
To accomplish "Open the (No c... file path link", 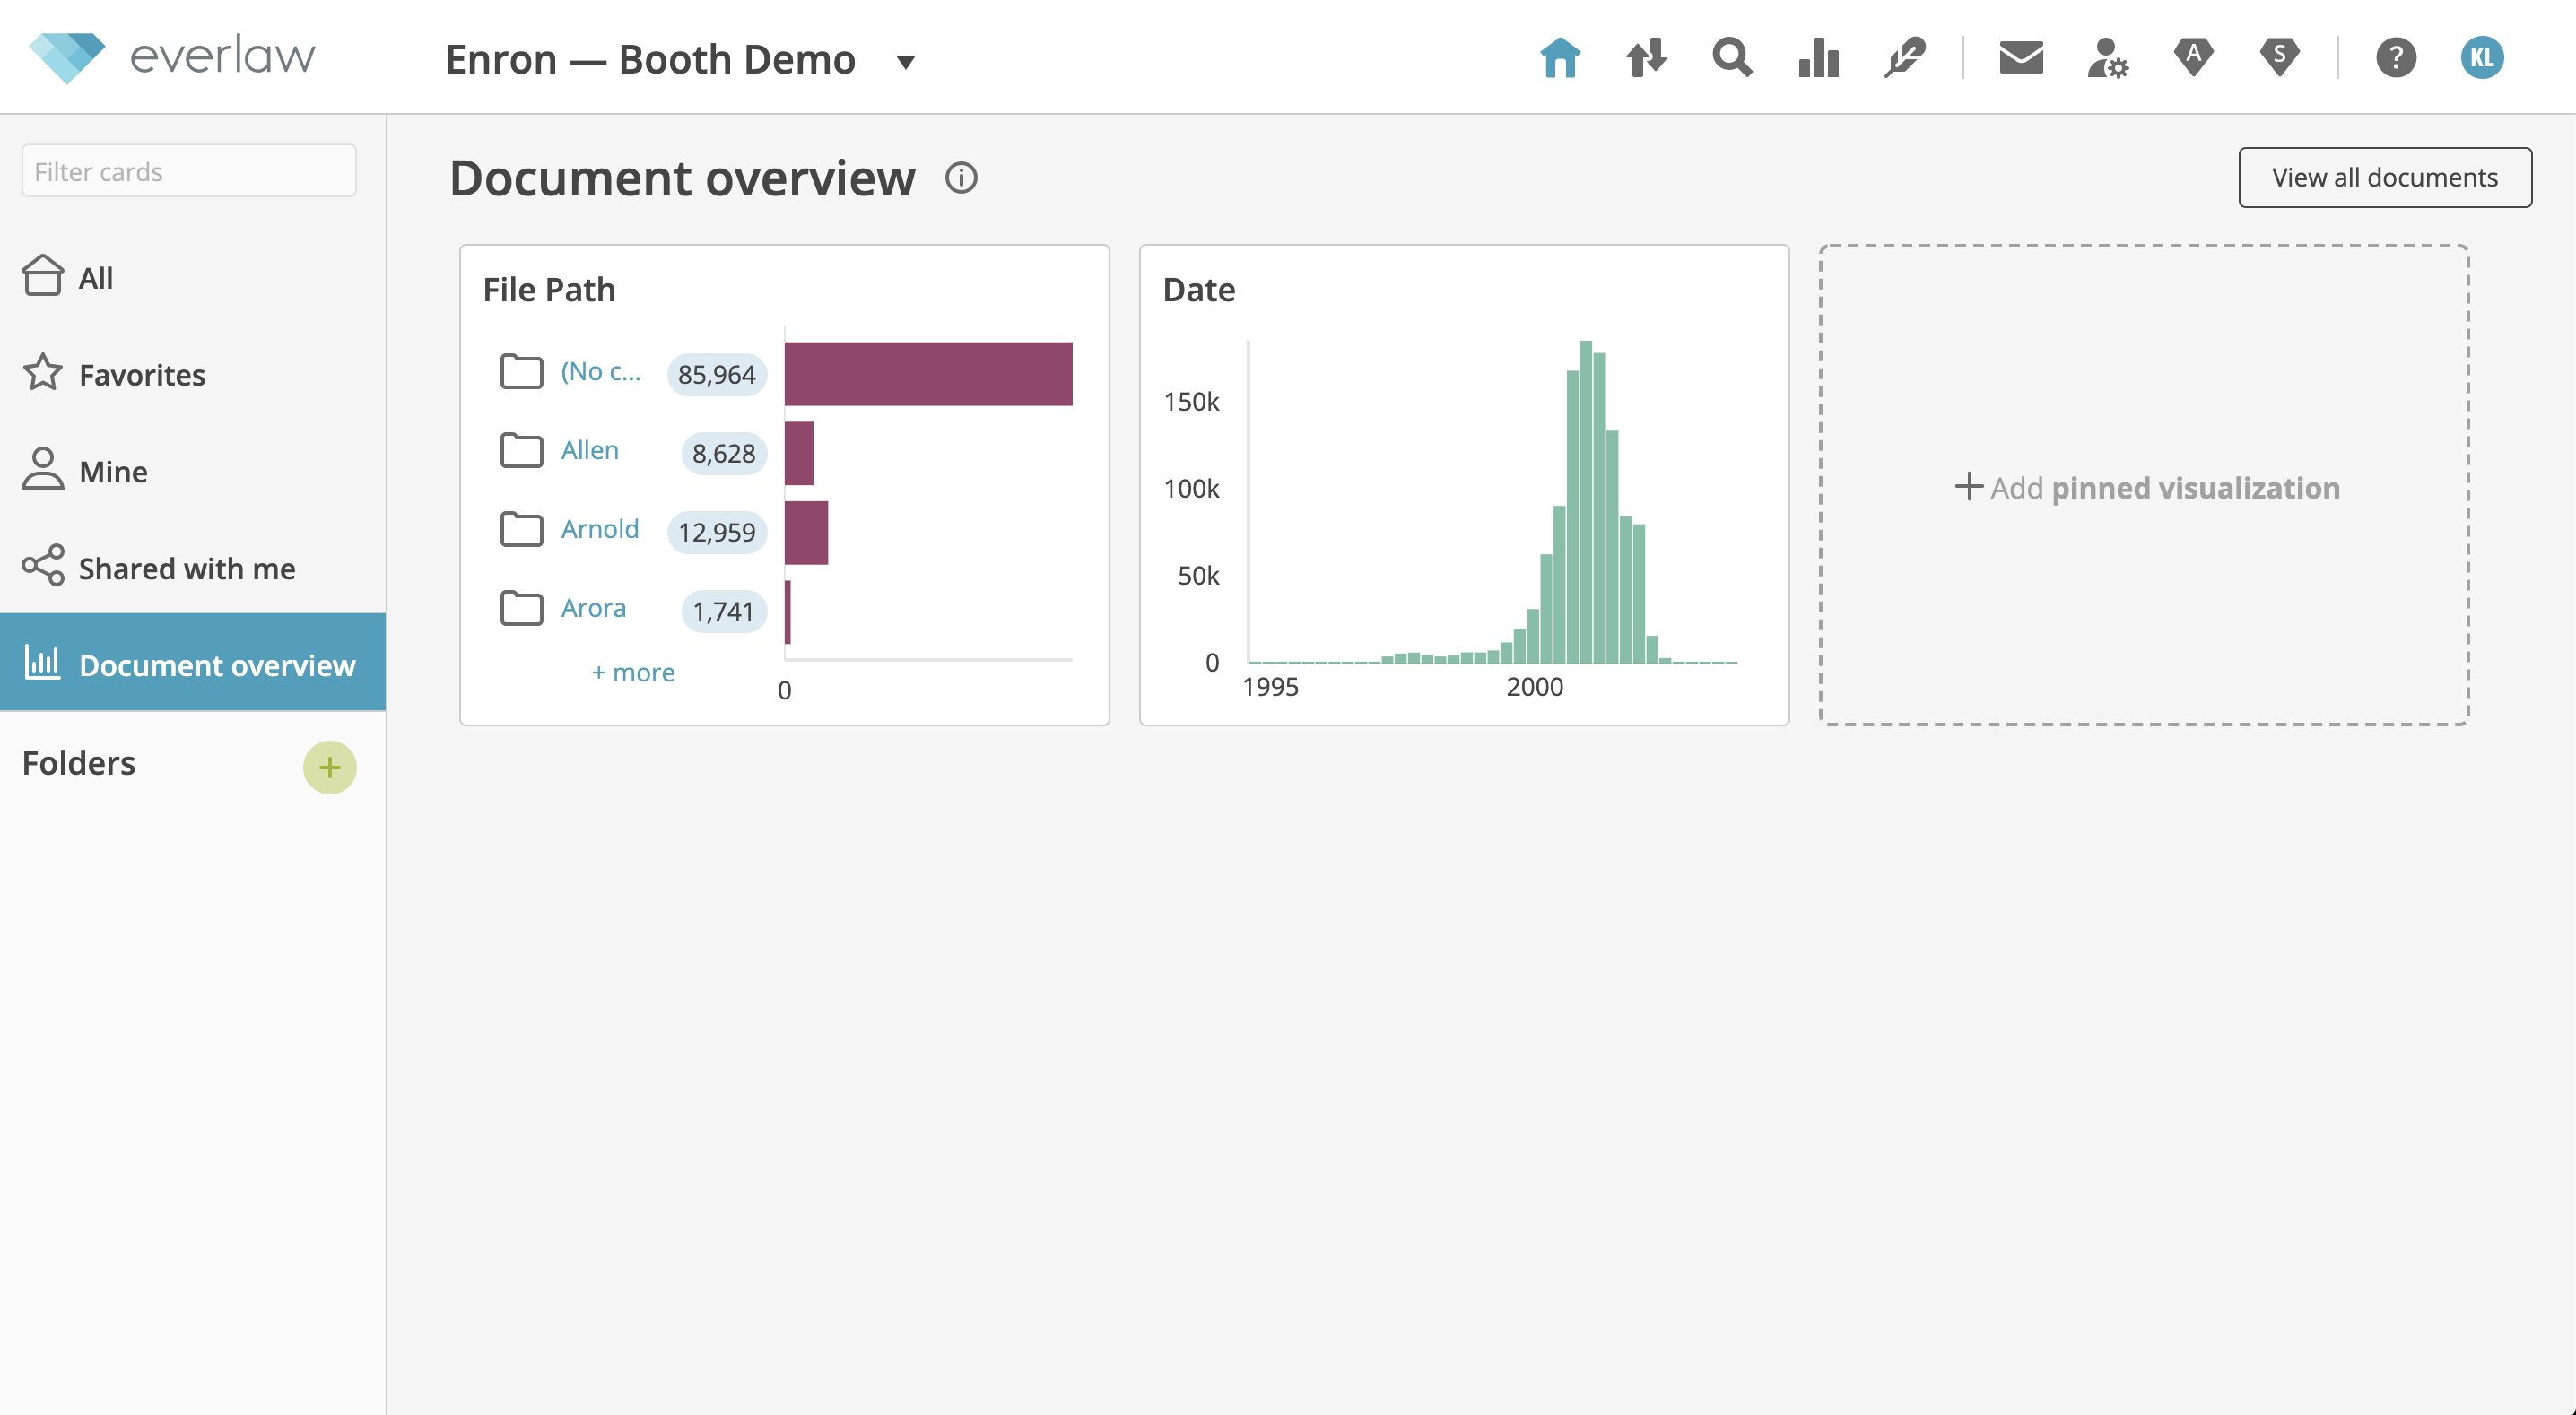I will coord(600,371).
